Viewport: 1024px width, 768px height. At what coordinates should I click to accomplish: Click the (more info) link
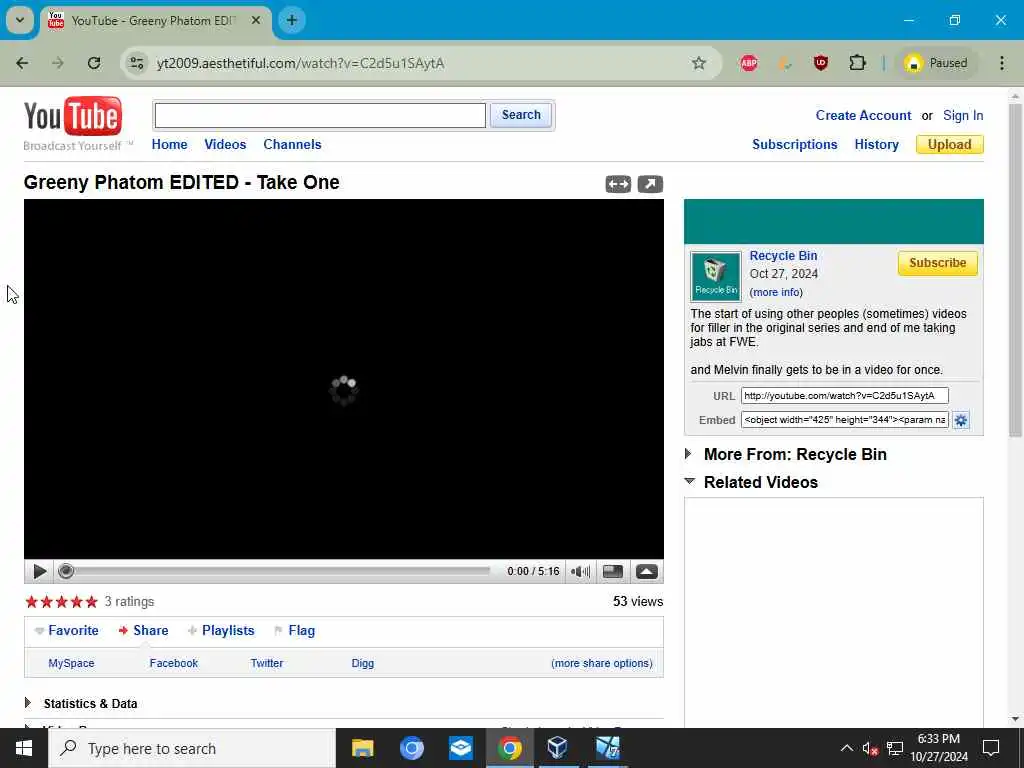pyautogui.click(x=776, y=293)
